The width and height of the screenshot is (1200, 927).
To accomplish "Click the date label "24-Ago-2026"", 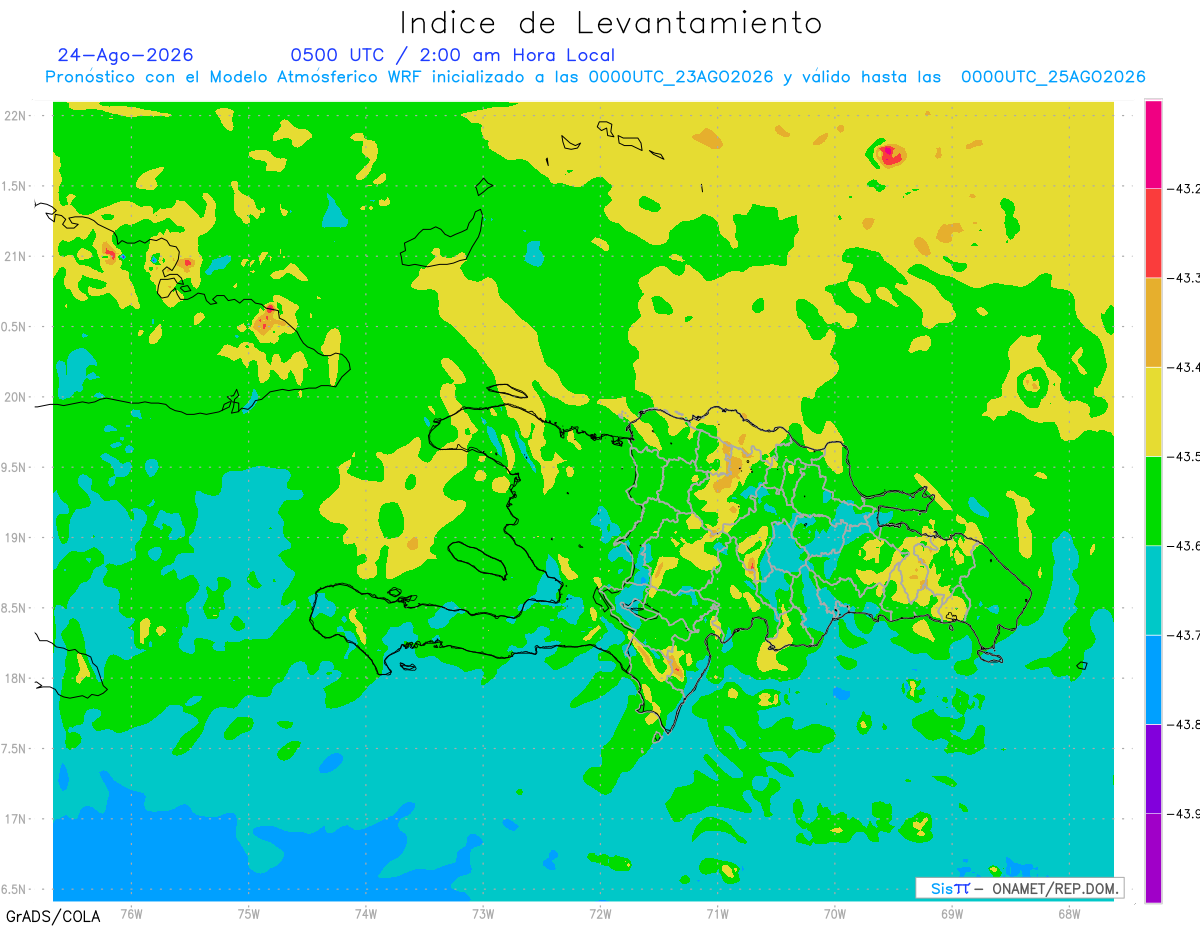I will point(125,55).
